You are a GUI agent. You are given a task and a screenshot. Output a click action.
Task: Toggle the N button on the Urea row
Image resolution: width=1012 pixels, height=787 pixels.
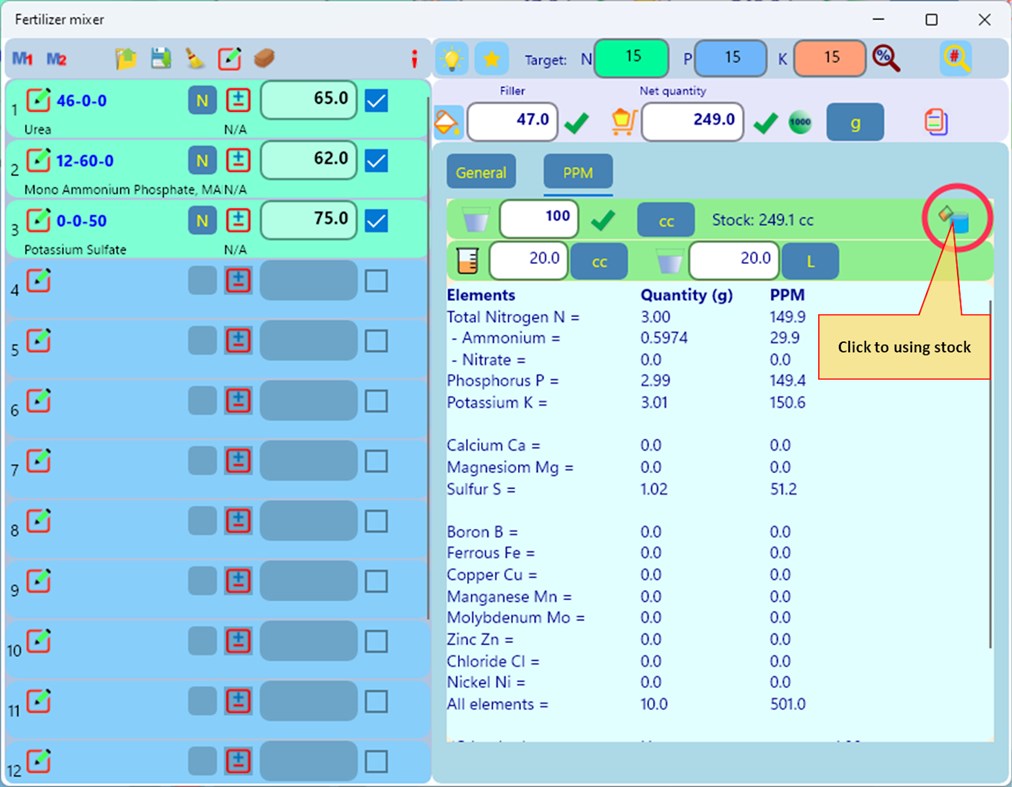[201, 101]
